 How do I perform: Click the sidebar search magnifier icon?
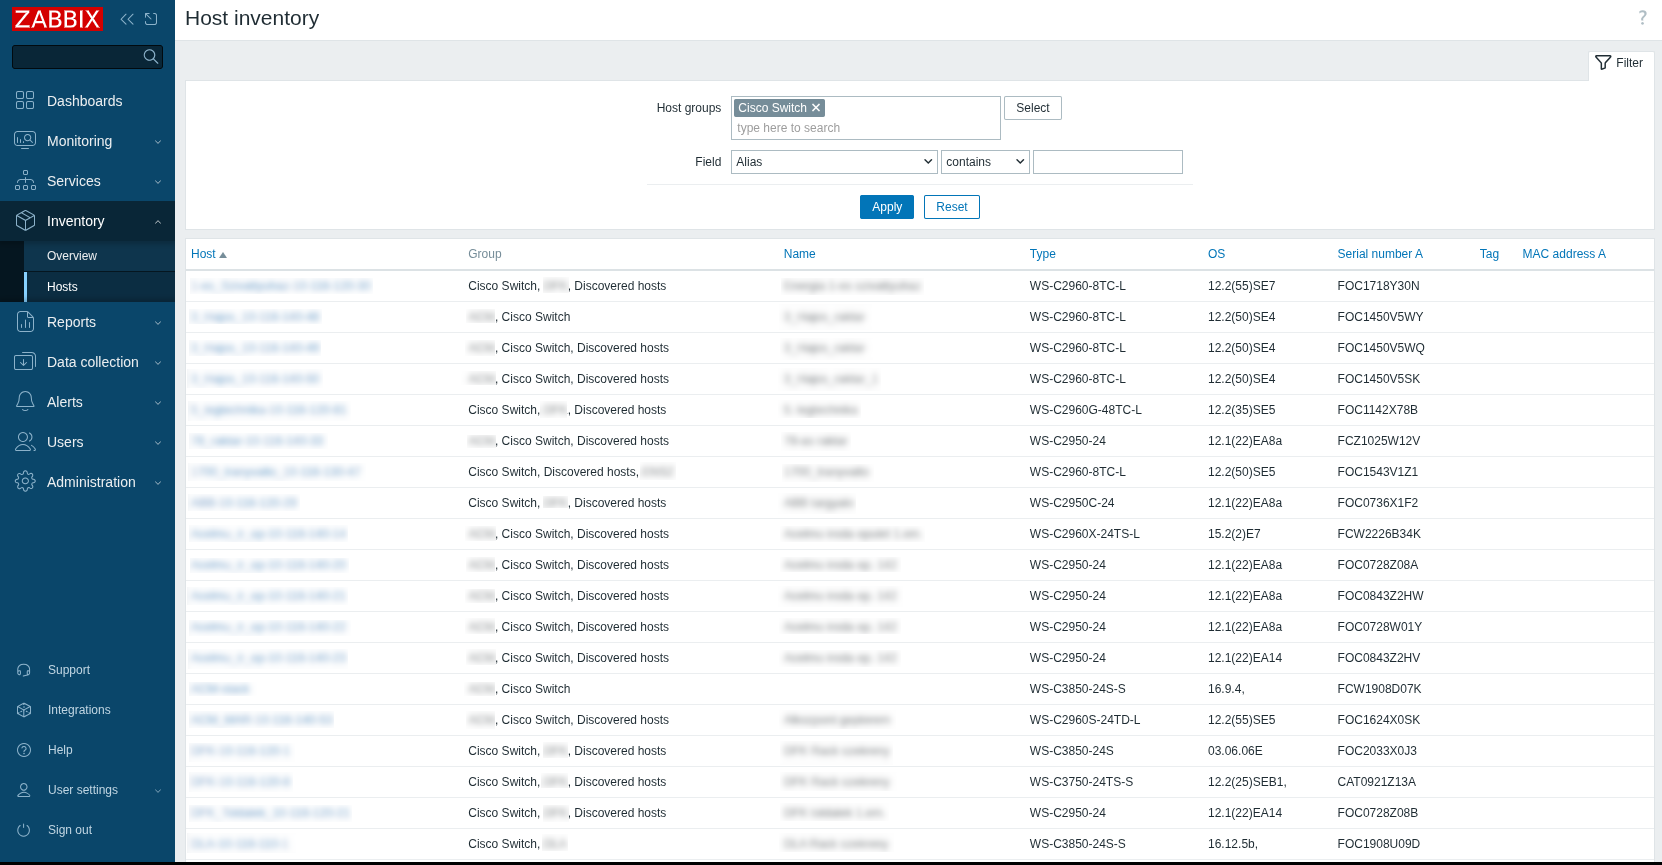tap(151, 57)
